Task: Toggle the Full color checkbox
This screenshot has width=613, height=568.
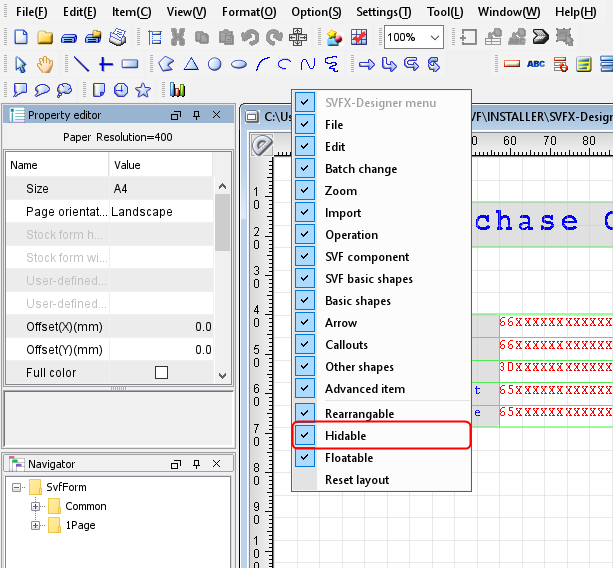Action: (x=161, y=373)
